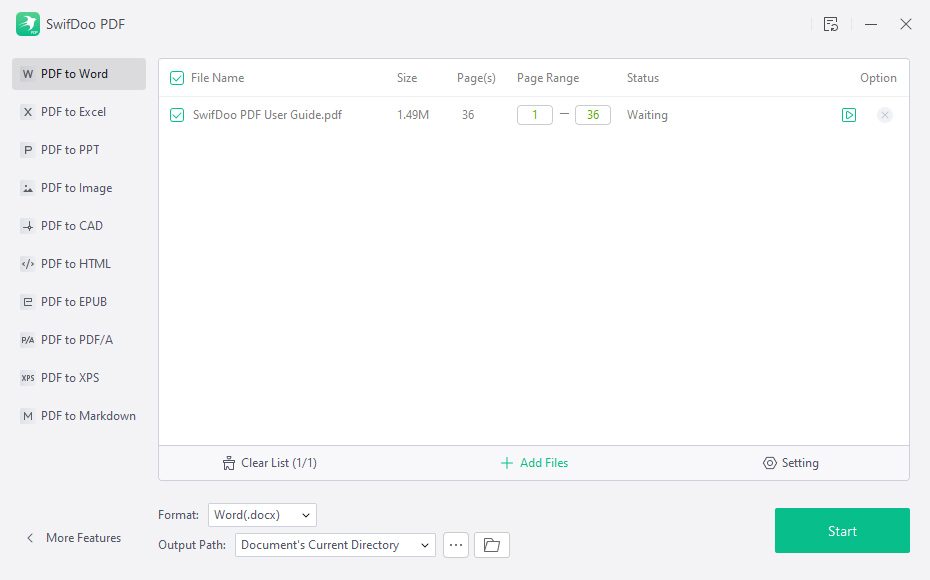
Task: Switch to PDF to HTML
Action: coord(79,264)
